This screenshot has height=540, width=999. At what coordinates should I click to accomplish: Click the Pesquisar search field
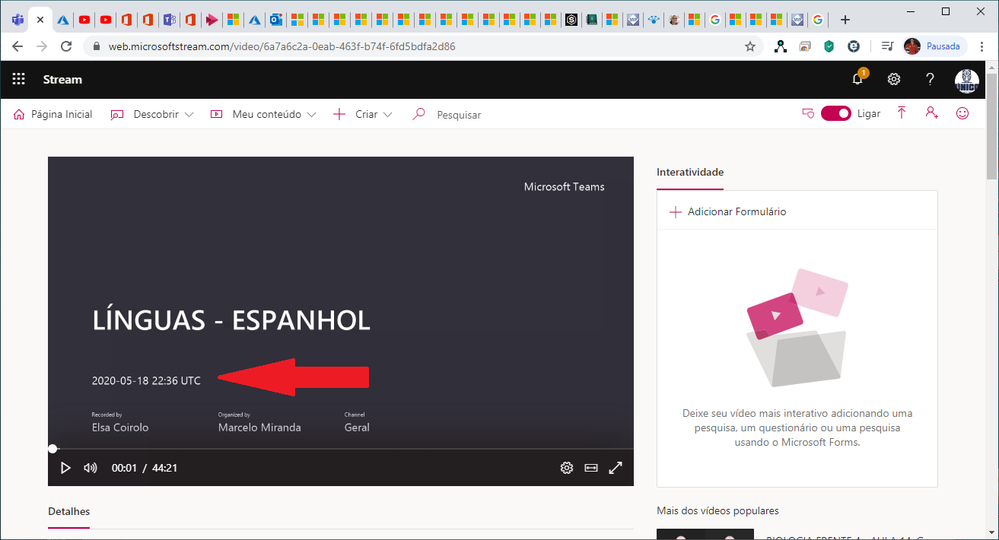459,115
